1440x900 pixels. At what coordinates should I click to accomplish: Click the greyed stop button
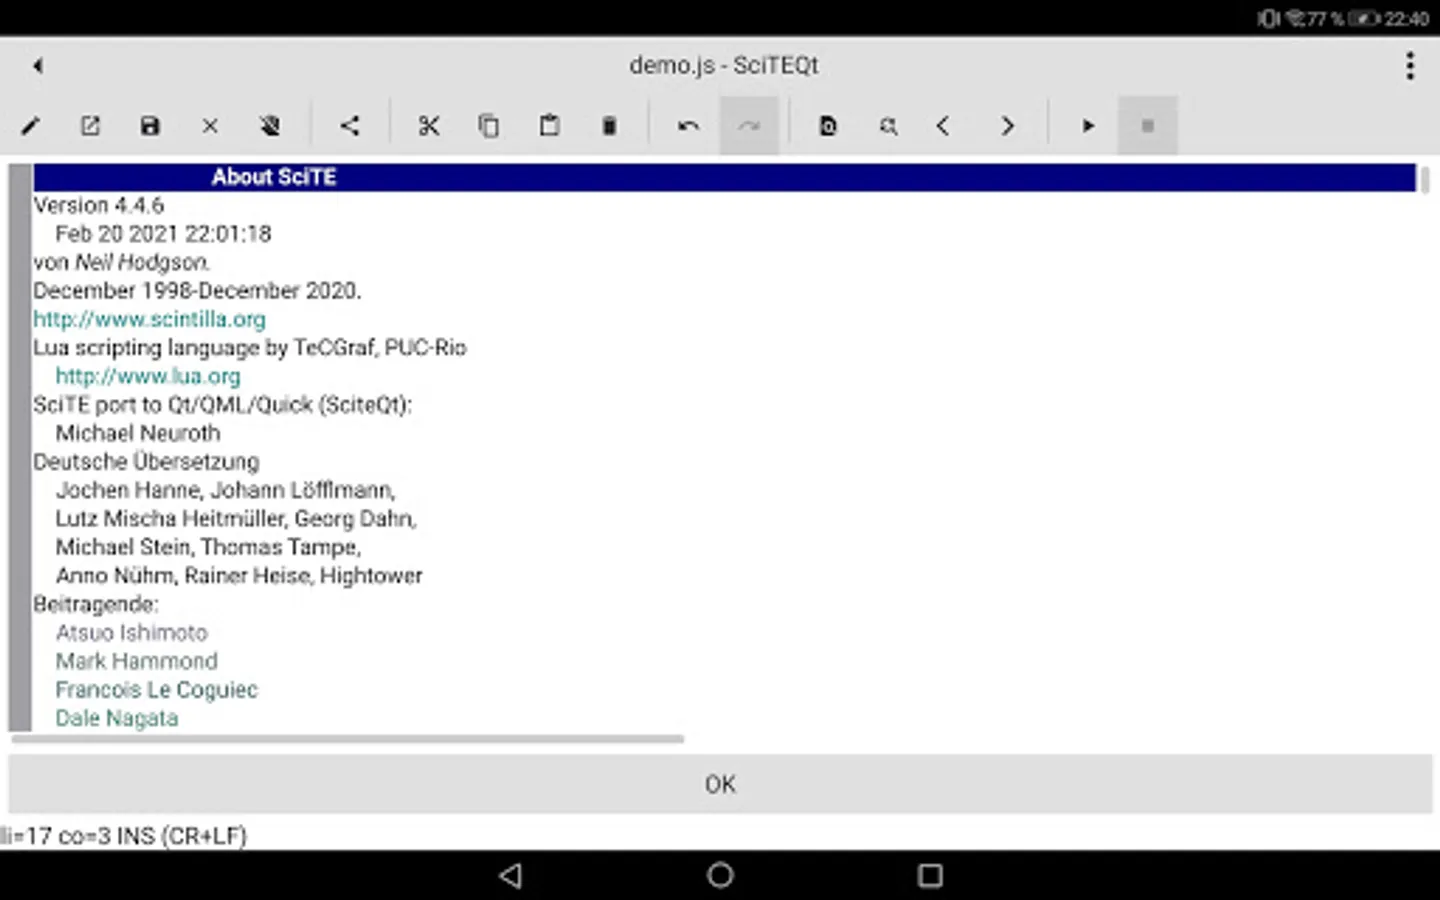pos(1148,126)
